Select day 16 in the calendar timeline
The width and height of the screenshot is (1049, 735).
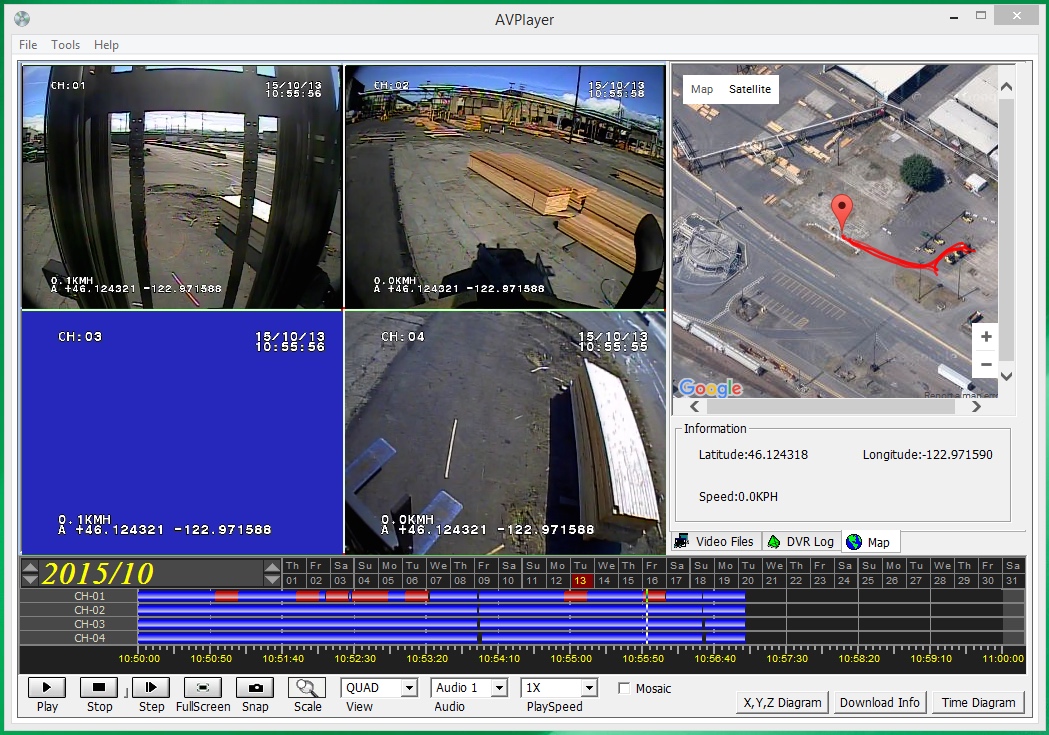(x=652, y=581)
